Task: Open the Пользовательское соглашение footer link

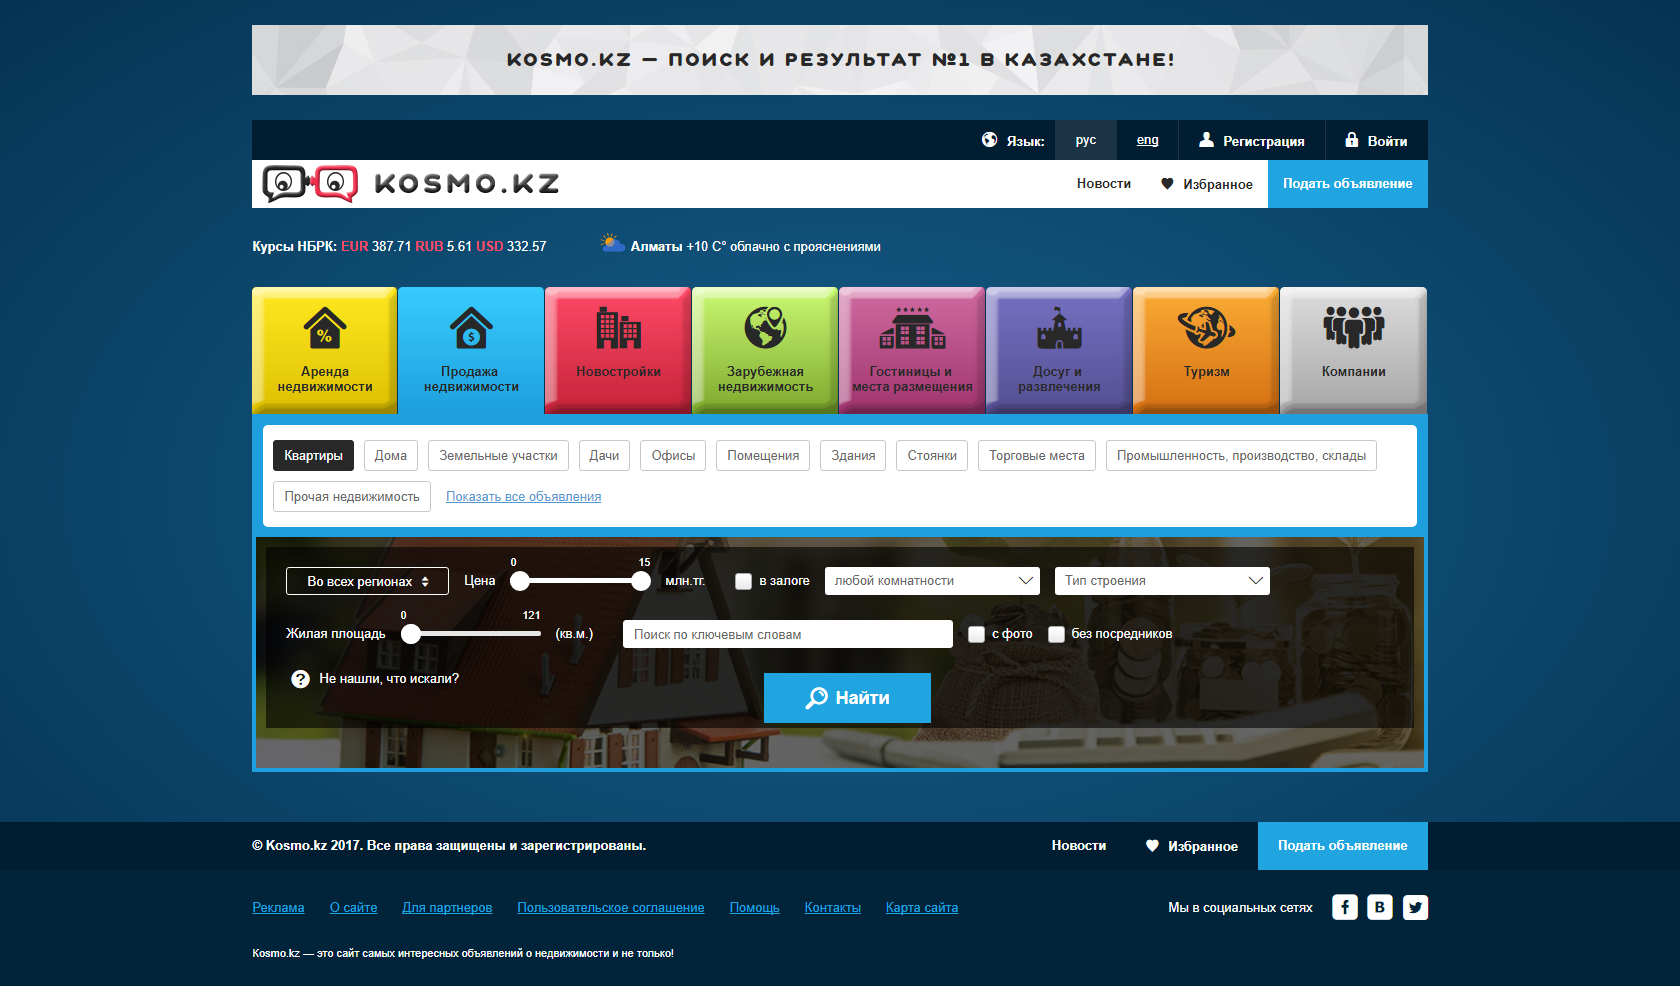Action: [x=611, y=908]
